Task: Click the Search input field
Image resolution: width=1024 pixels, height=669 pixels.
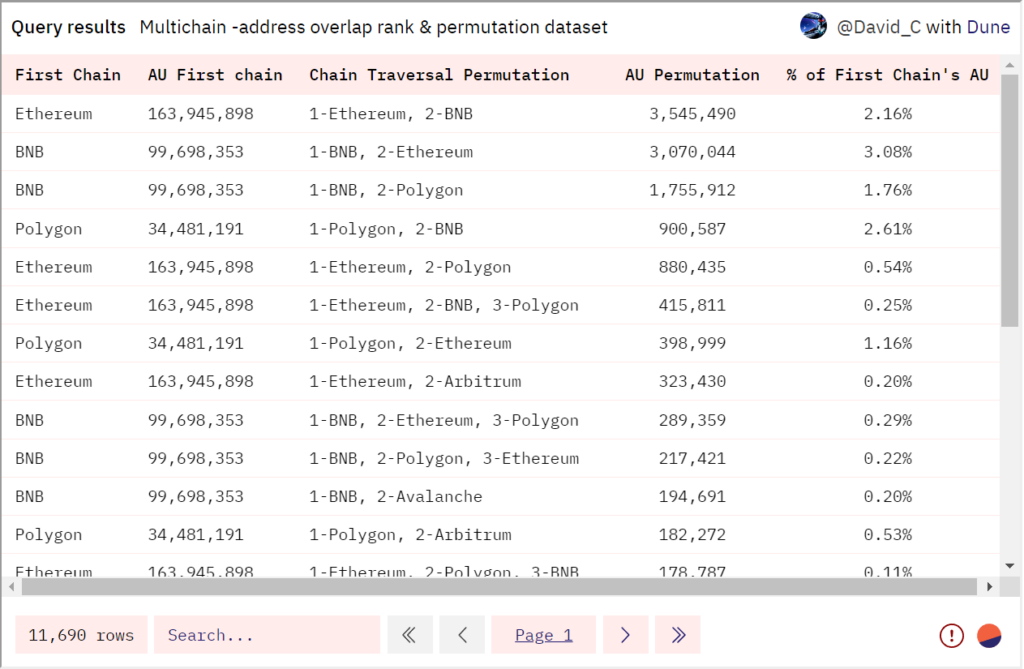Action: coord(267,634)
